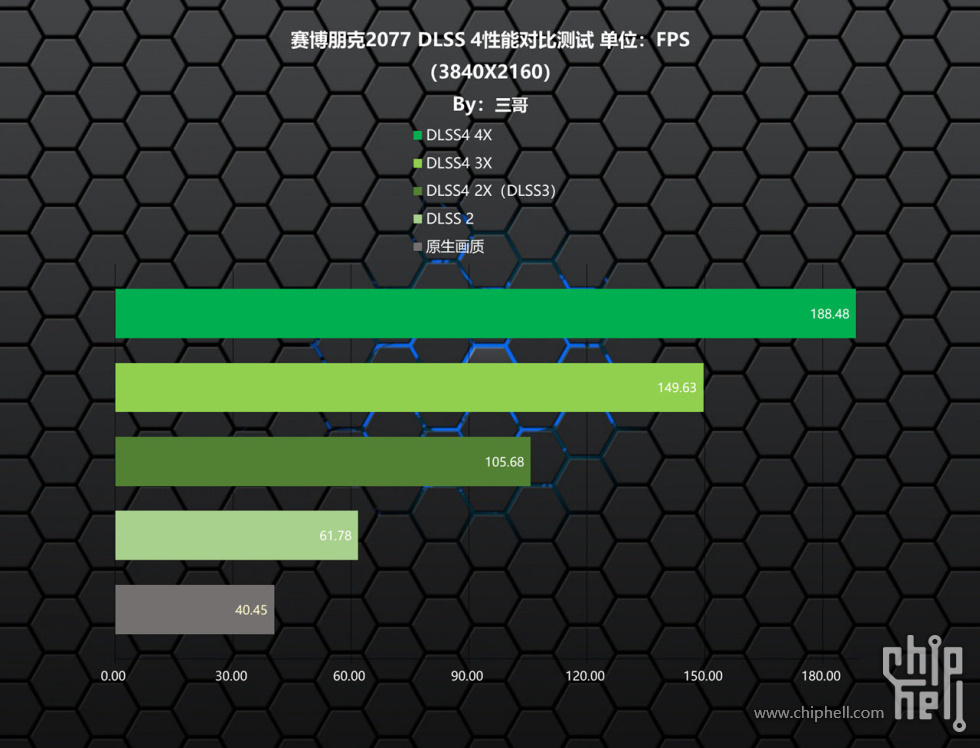The width and height of the screenshot is (980, 748).
Task: Select the DLSS4 2X (DLSS3) legend label
Action: click(491, 191)
